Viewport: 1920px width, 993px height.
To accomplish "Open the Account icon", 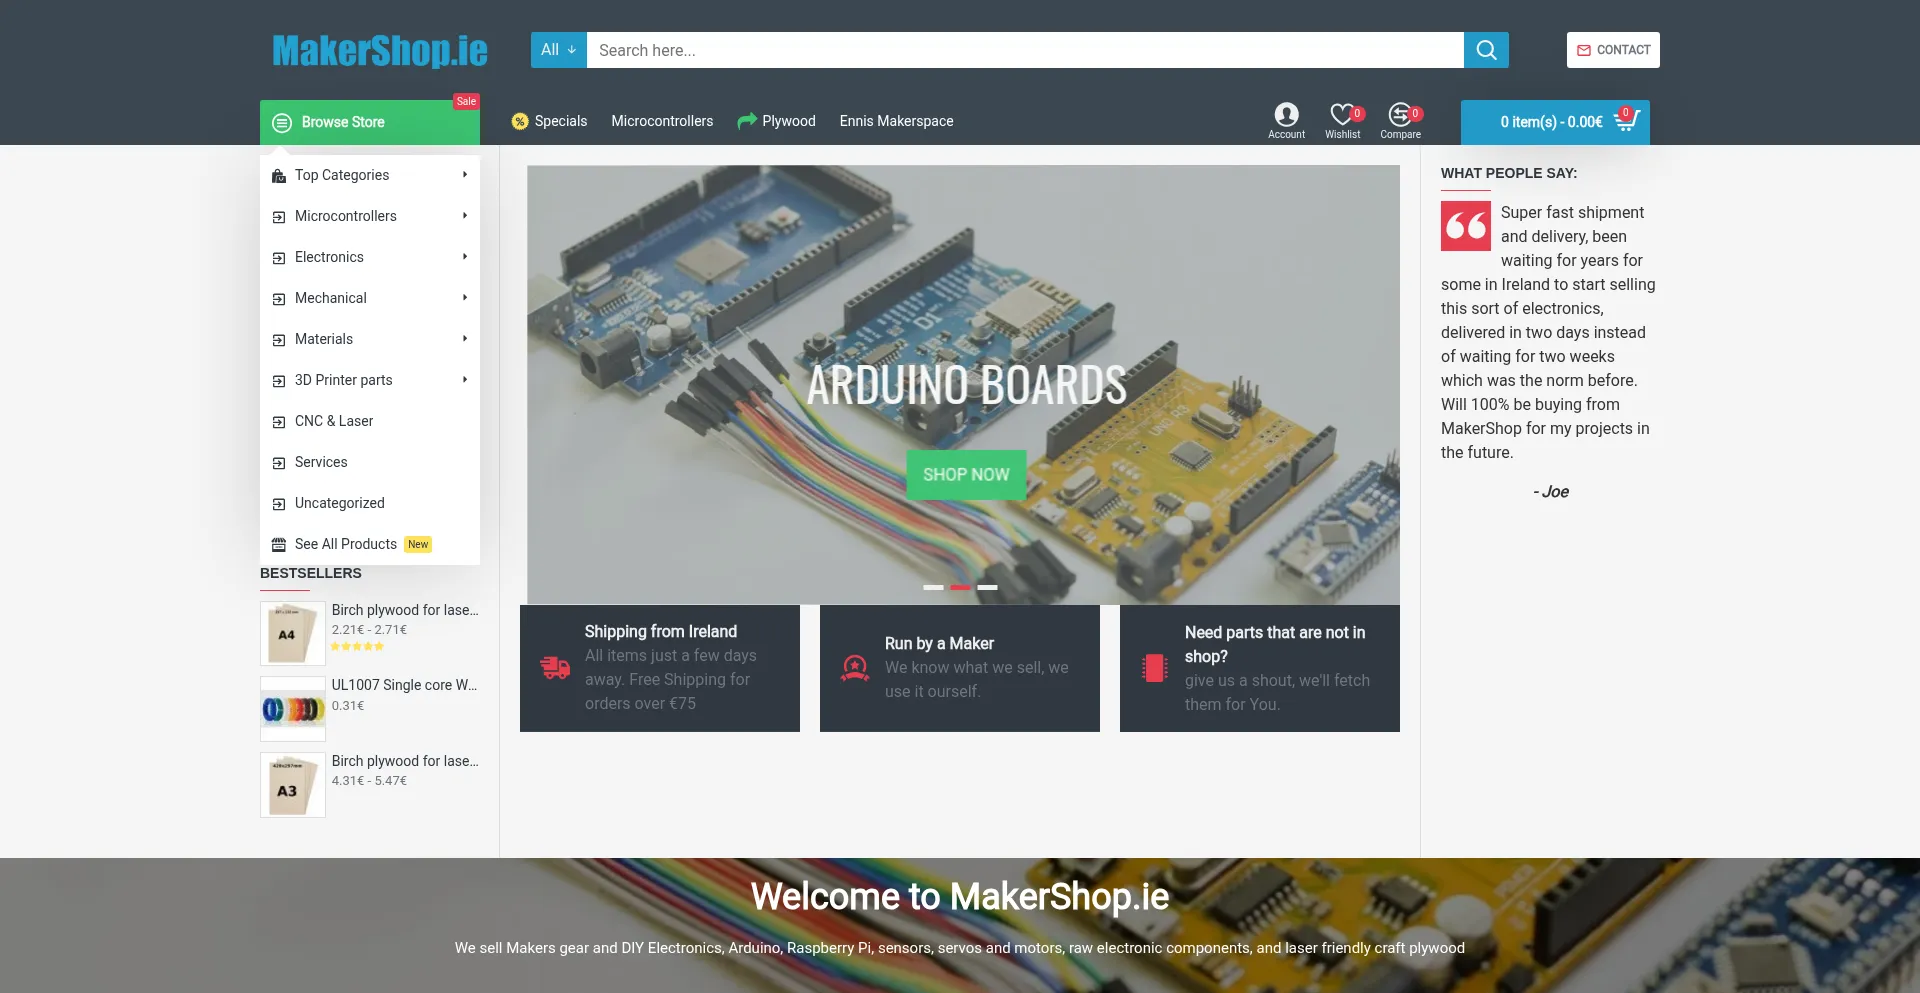I will [x=1286, y=116].
